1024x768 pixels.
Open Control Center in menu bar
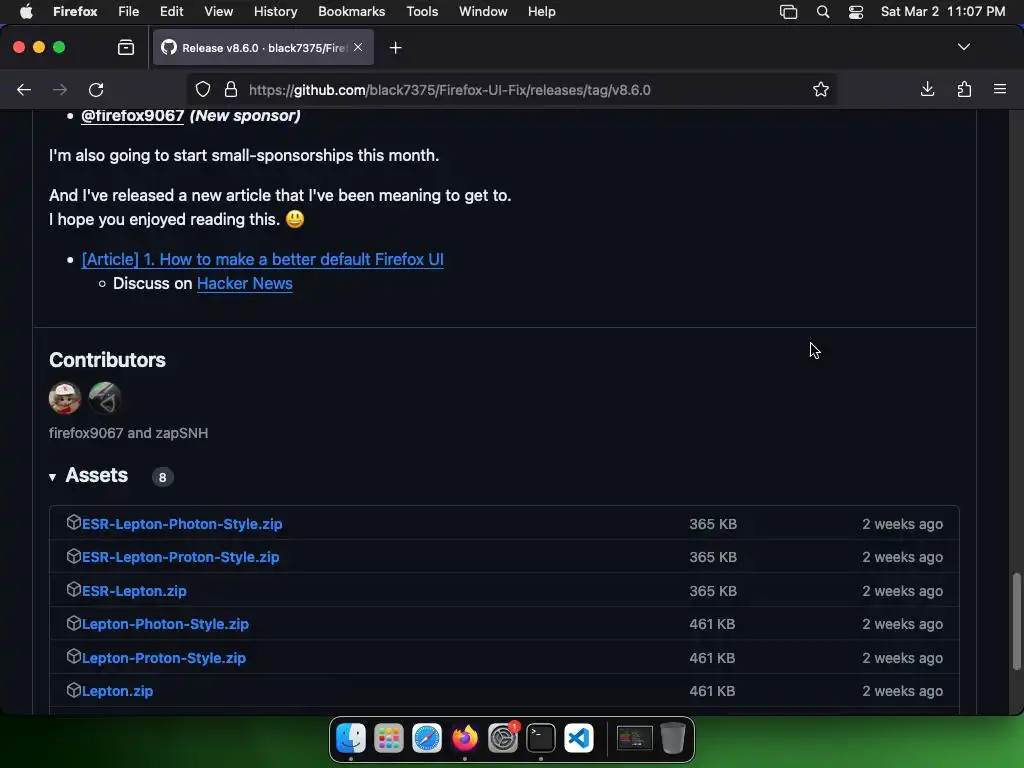pos(856,12)
